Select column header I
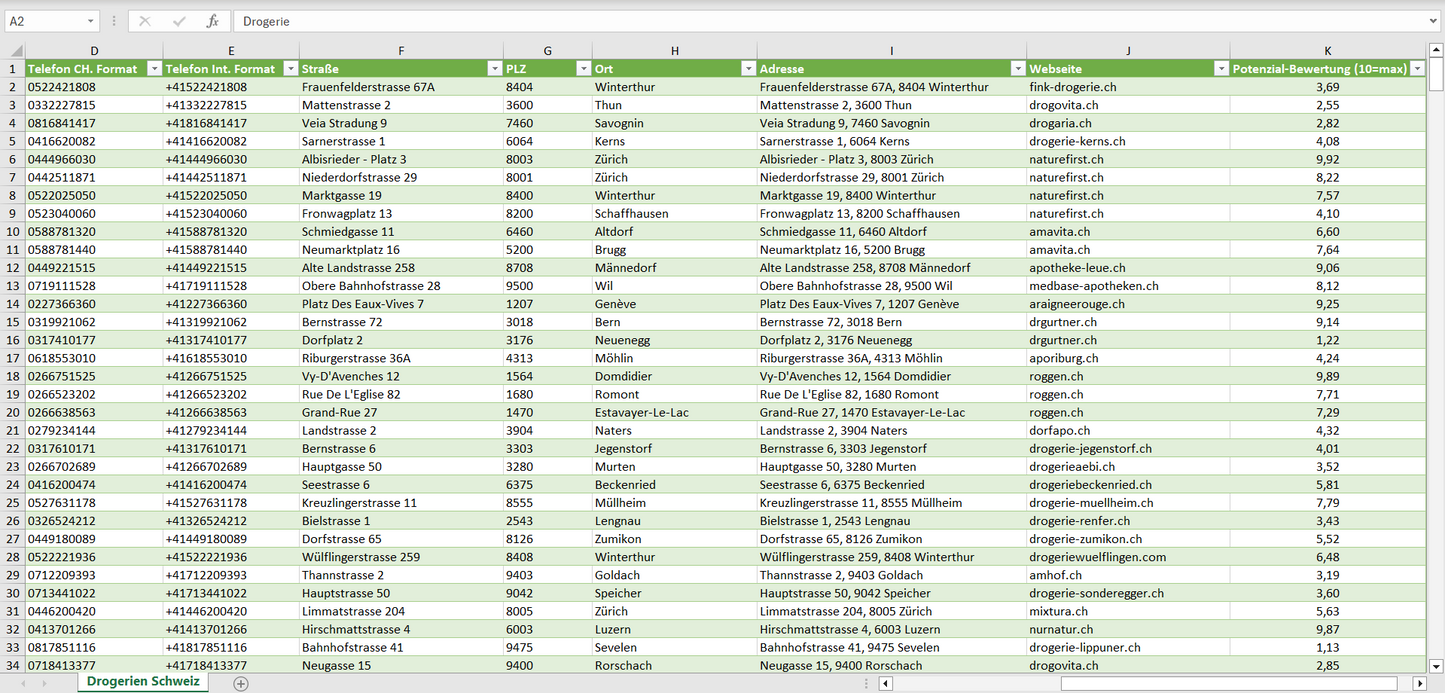This screenshot has height=693, width=1445. tap(891, 51)
